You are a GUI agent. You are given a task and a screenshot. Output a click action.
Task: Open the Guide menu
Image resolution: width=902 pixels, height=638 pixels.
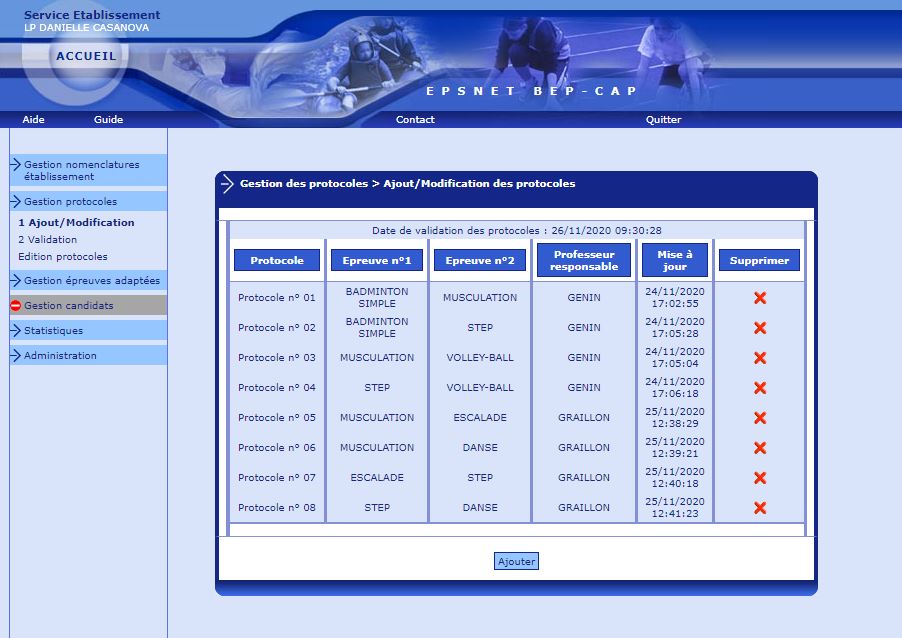coord(108,120)
